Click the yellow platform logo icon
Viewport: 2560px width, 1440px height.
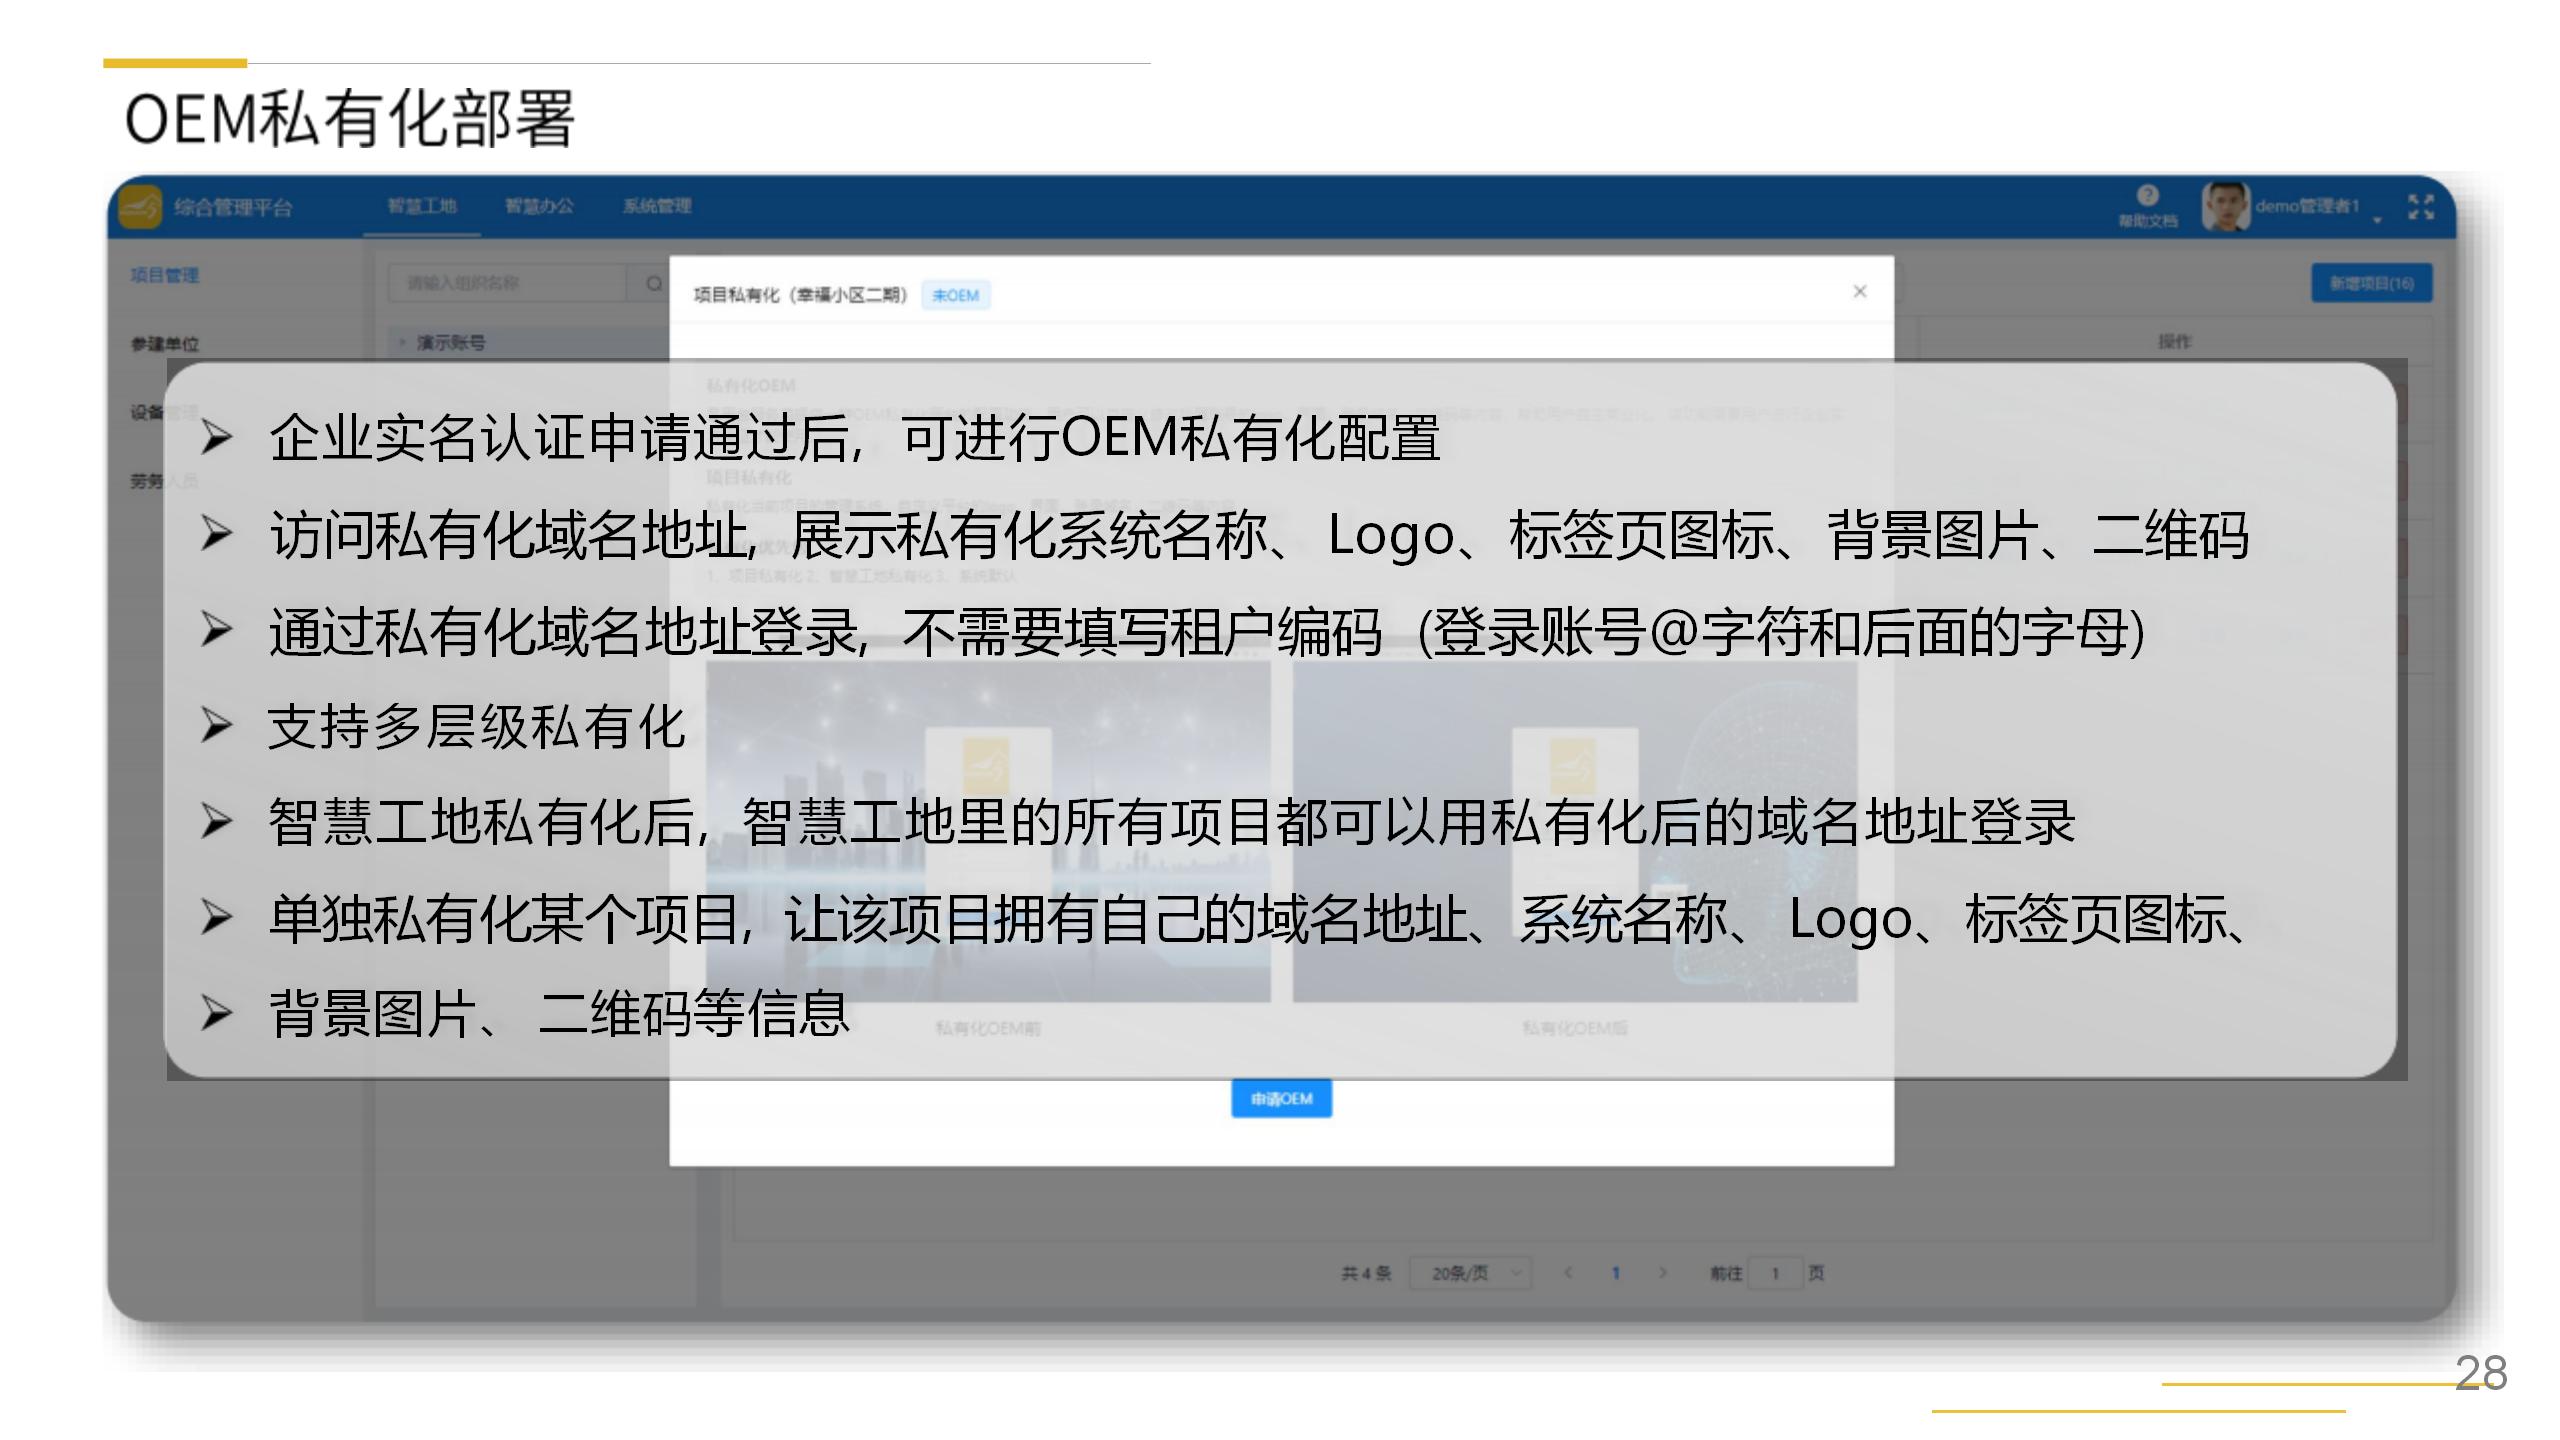(x=140, y=207)
